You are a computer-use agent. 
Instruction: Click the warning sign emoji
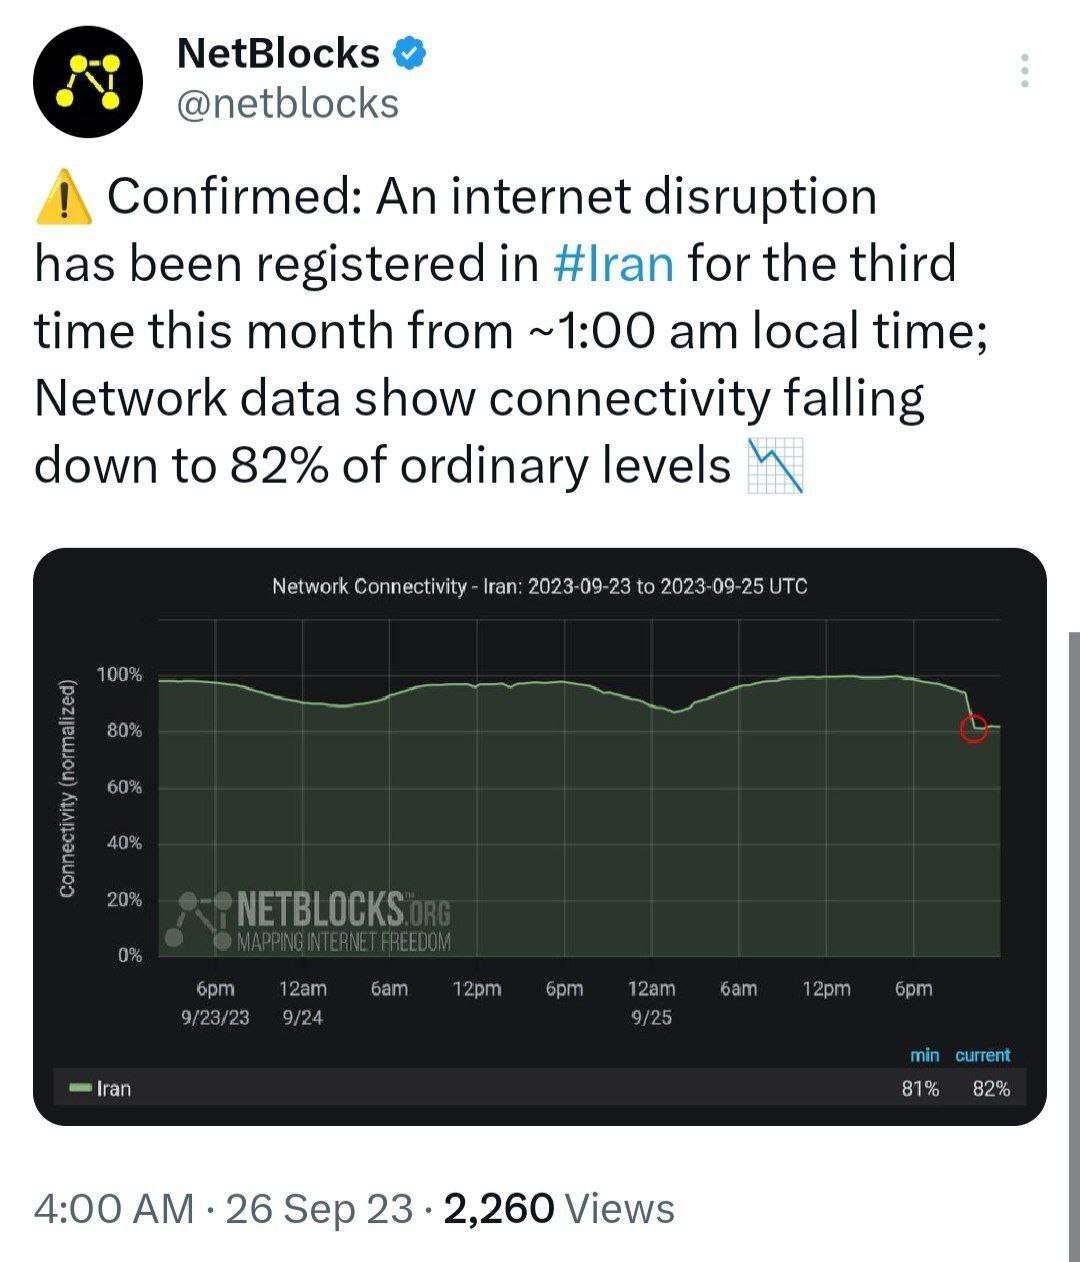coord(63,197)
